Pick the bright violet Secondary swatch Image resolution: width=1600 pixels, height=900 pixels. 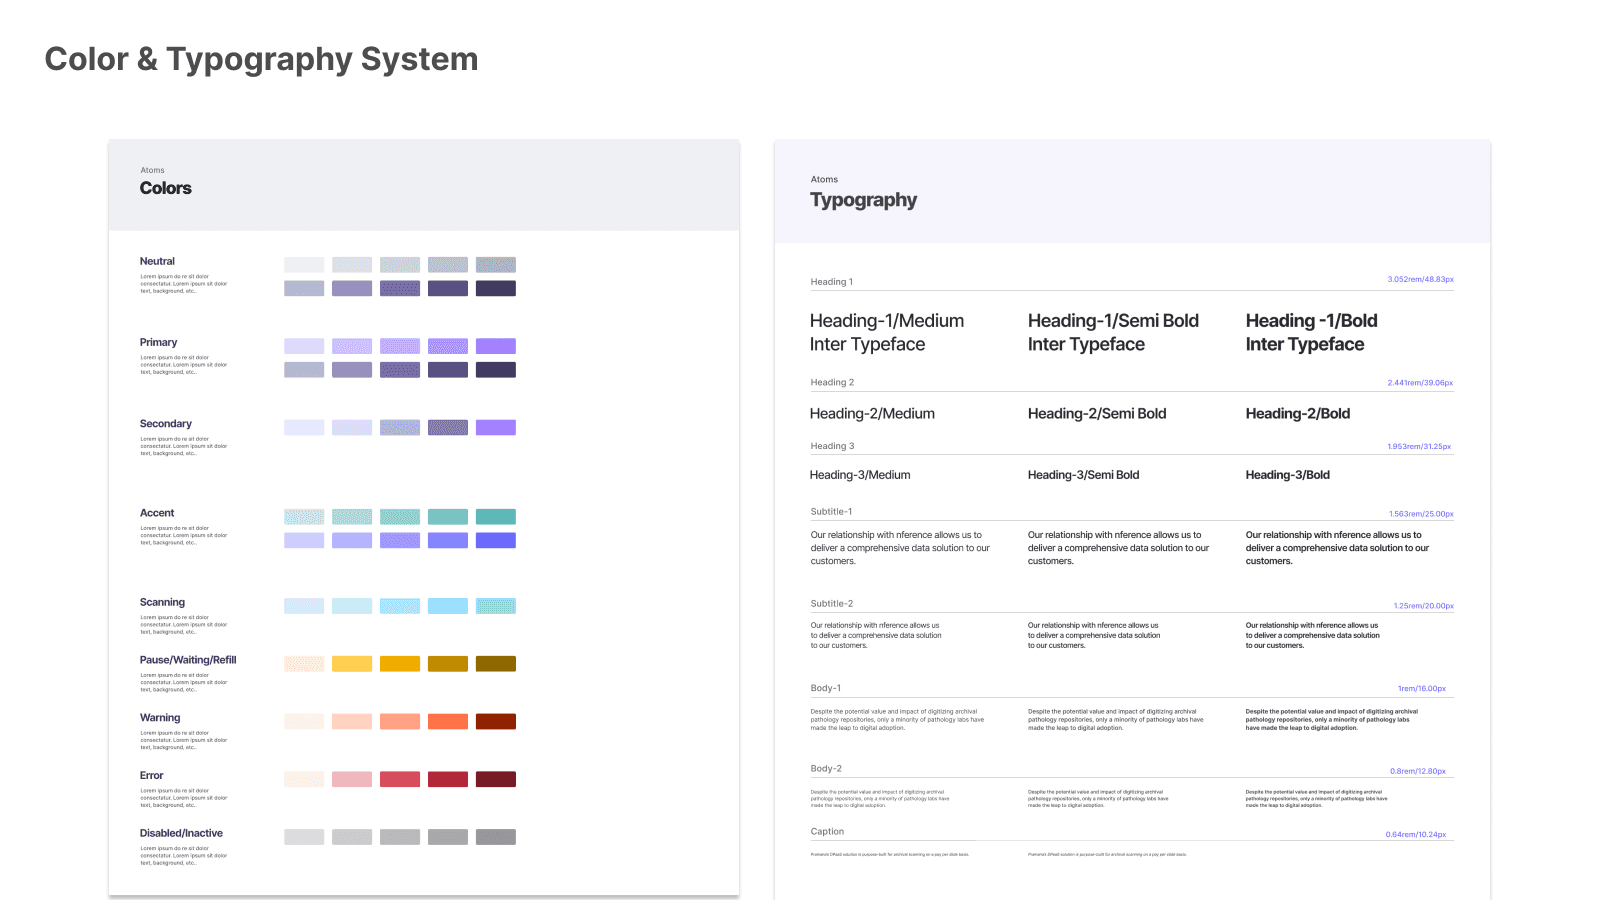[496, 427]
